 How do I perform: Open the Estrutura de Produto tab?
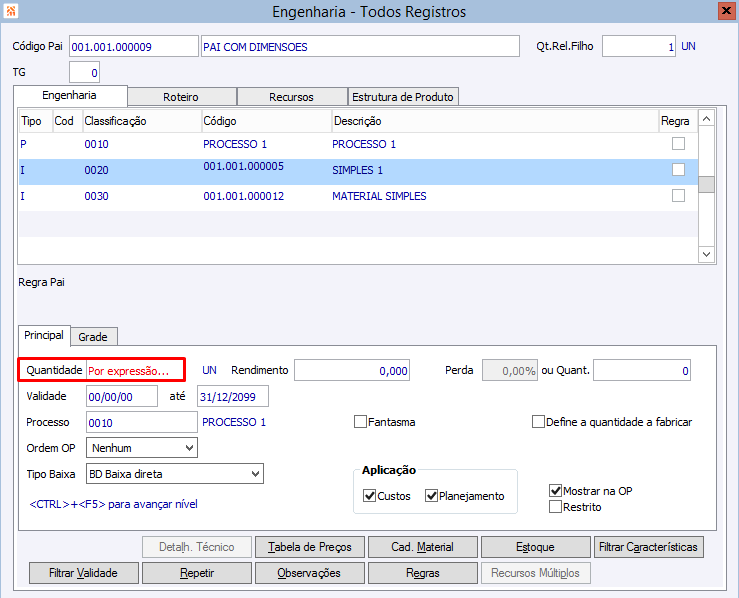pos(402,97)
